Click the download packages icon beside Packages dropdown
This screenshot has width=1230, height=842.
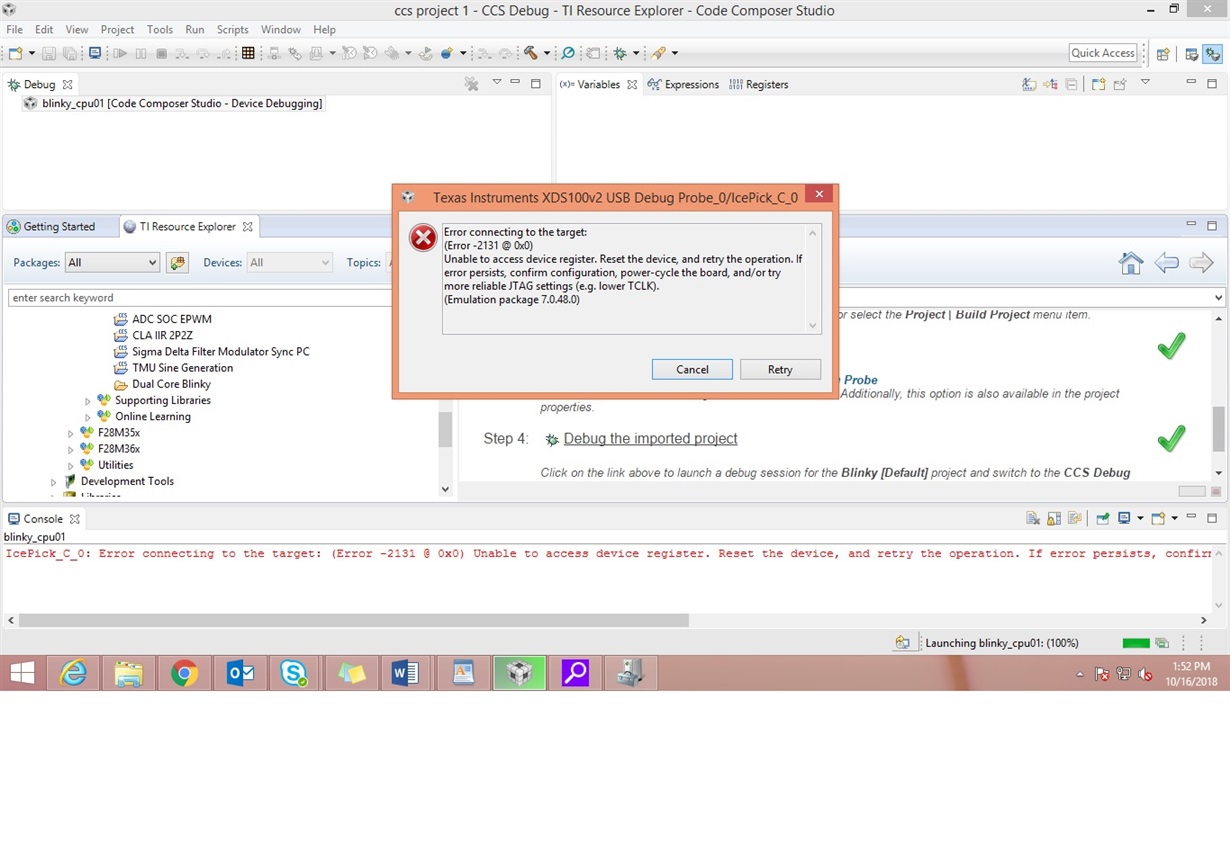(x=177, y=262)
